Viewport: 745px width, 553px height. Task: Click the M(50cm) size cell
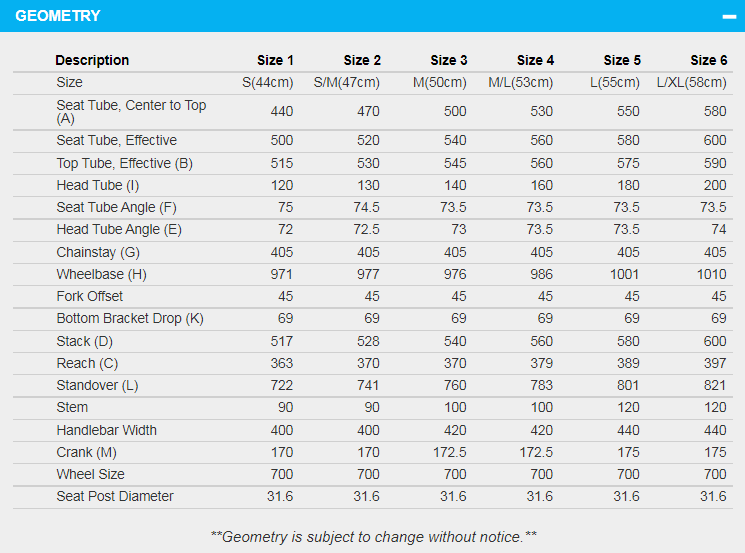click(439, 82)
